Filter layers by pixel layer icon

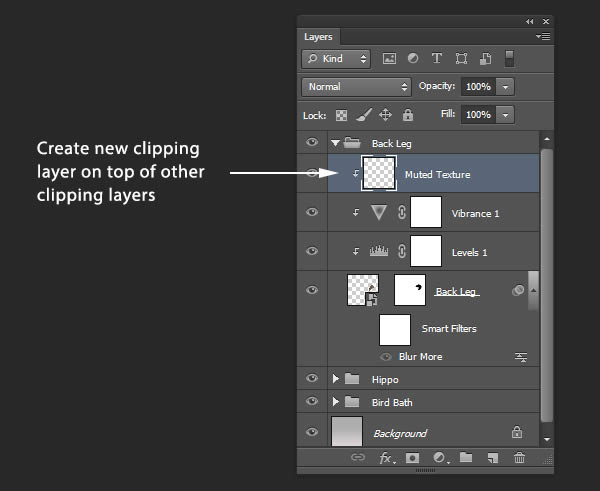(389, 59)
